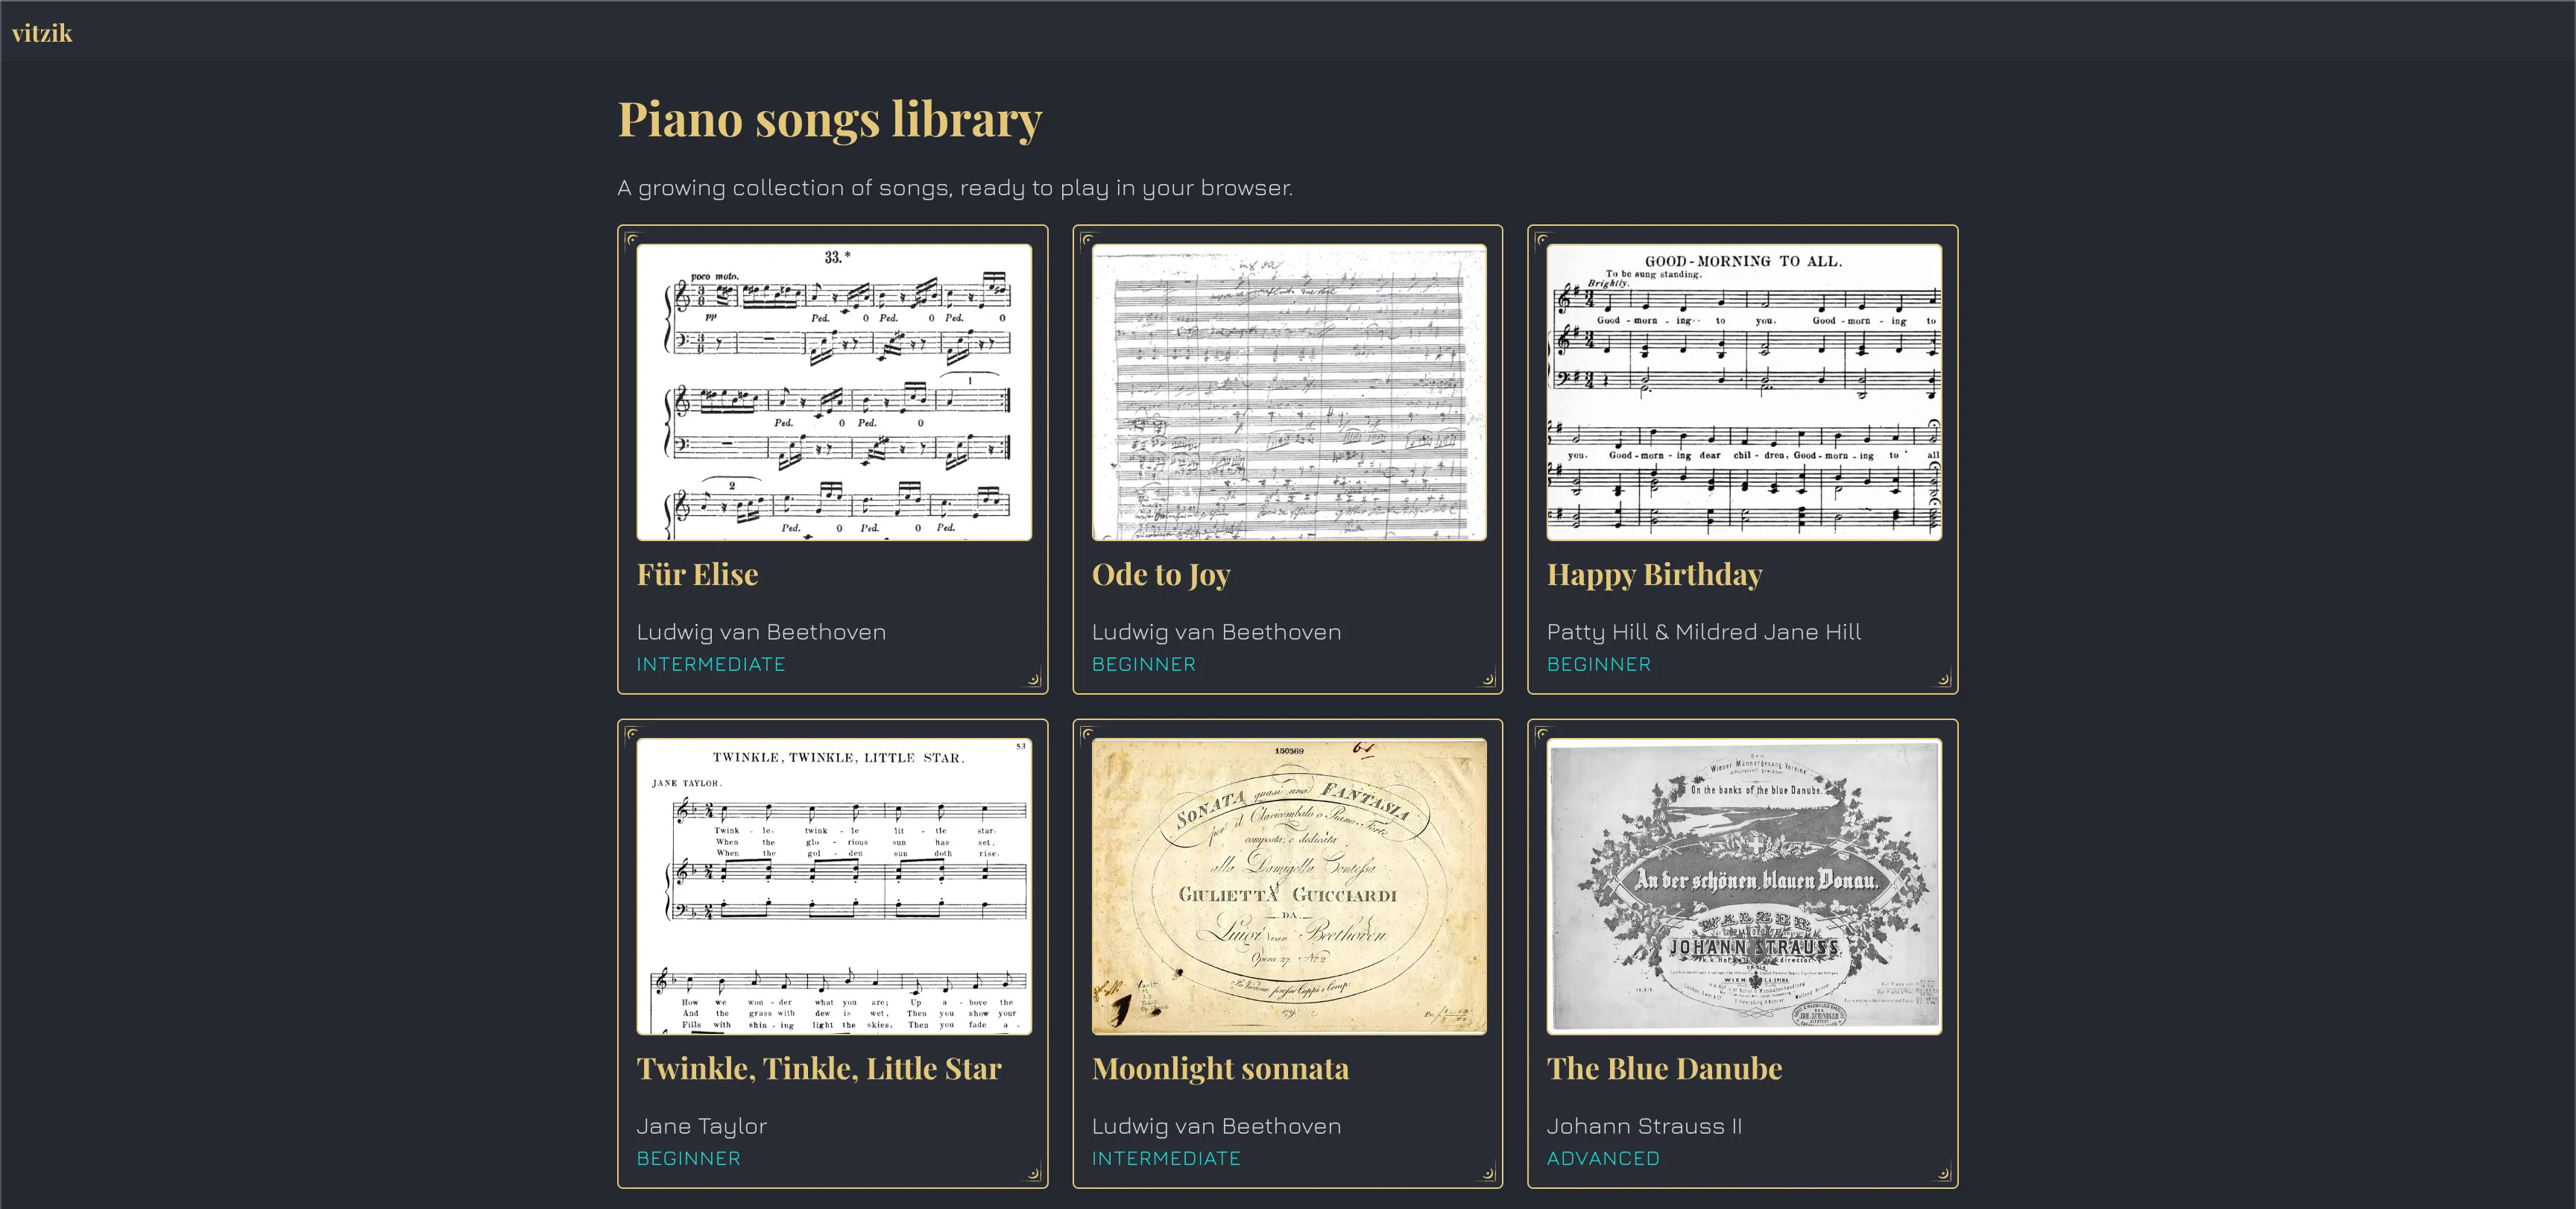Click the Jane Taylor composer text
This screenshot has height=1209, width=2576.
pyautogui.click(x=701, y=1126)
